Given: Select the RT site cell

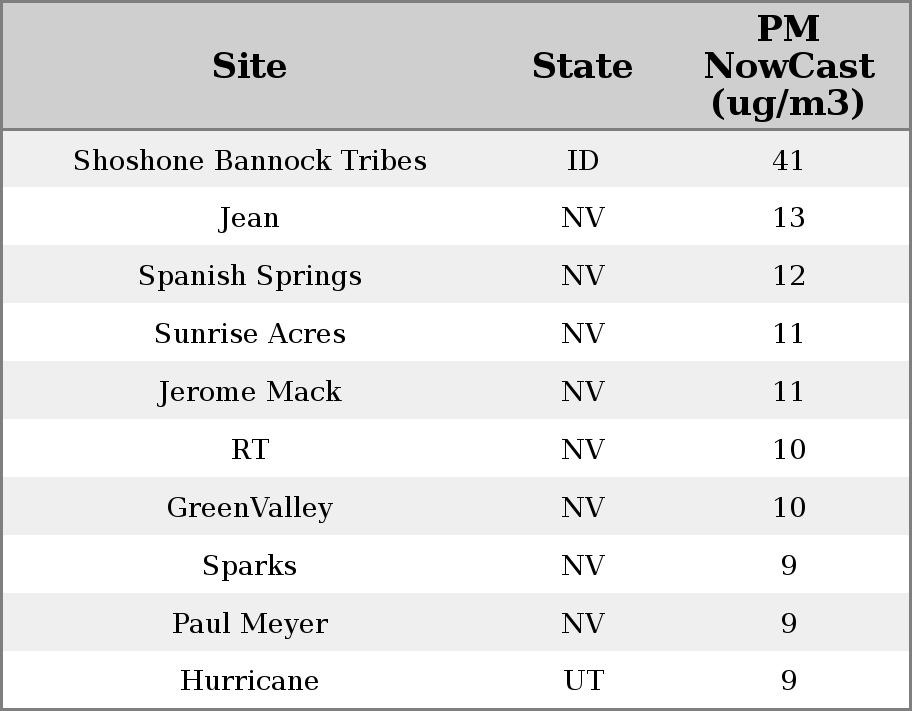Looking at the screenshot, I should click(x=249, y=450).
